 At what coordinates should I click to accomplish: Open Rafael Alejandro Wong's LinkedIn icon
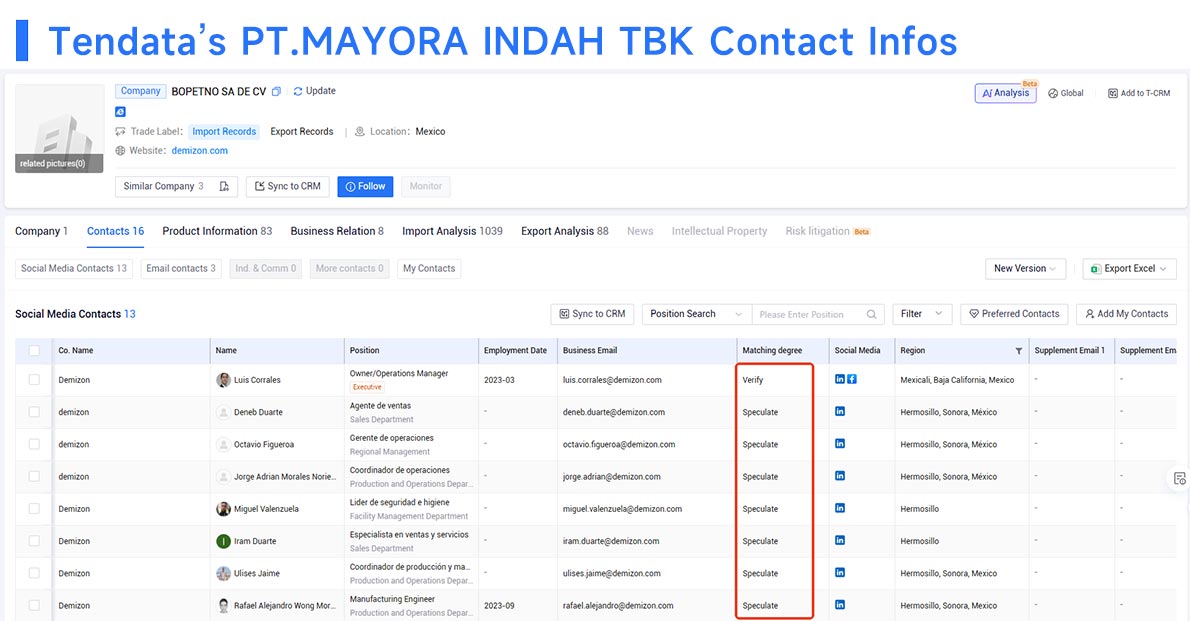point(839,605)
